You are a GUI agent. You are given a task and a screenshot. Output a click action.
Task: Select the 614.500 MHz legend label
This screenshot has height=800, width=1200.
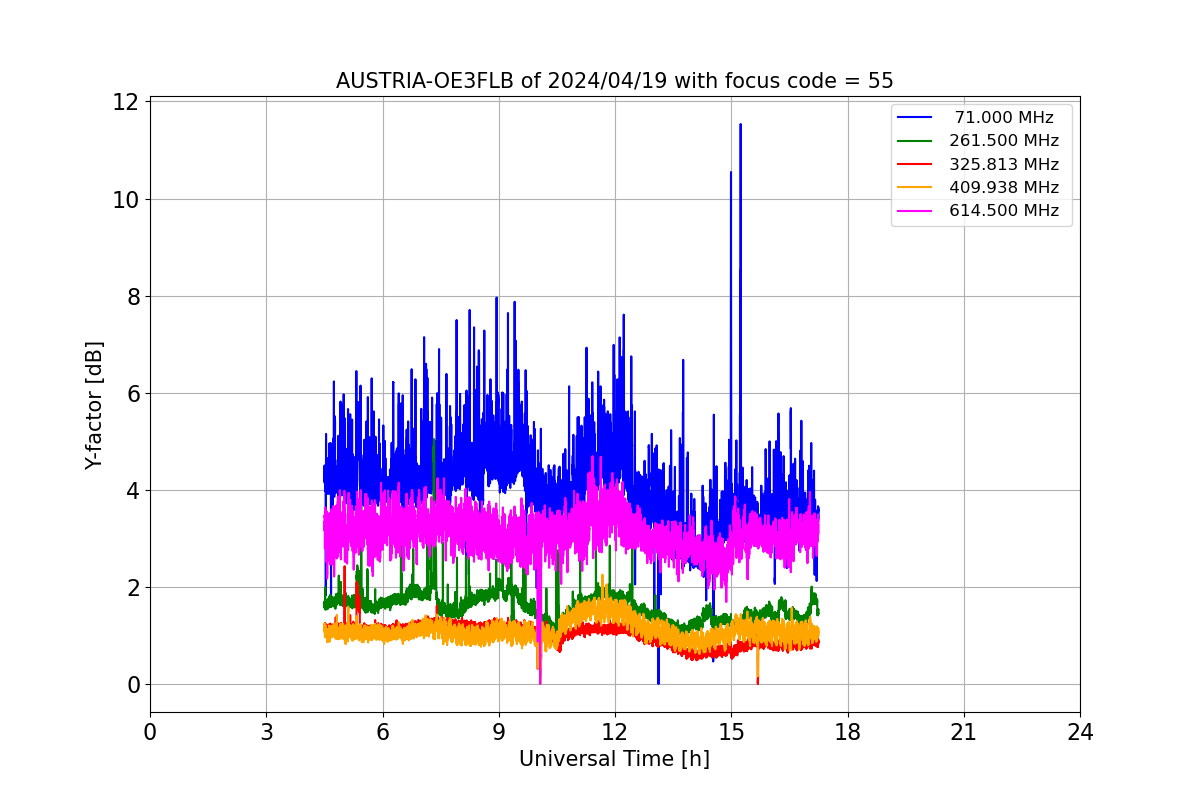pos(1004,210)
